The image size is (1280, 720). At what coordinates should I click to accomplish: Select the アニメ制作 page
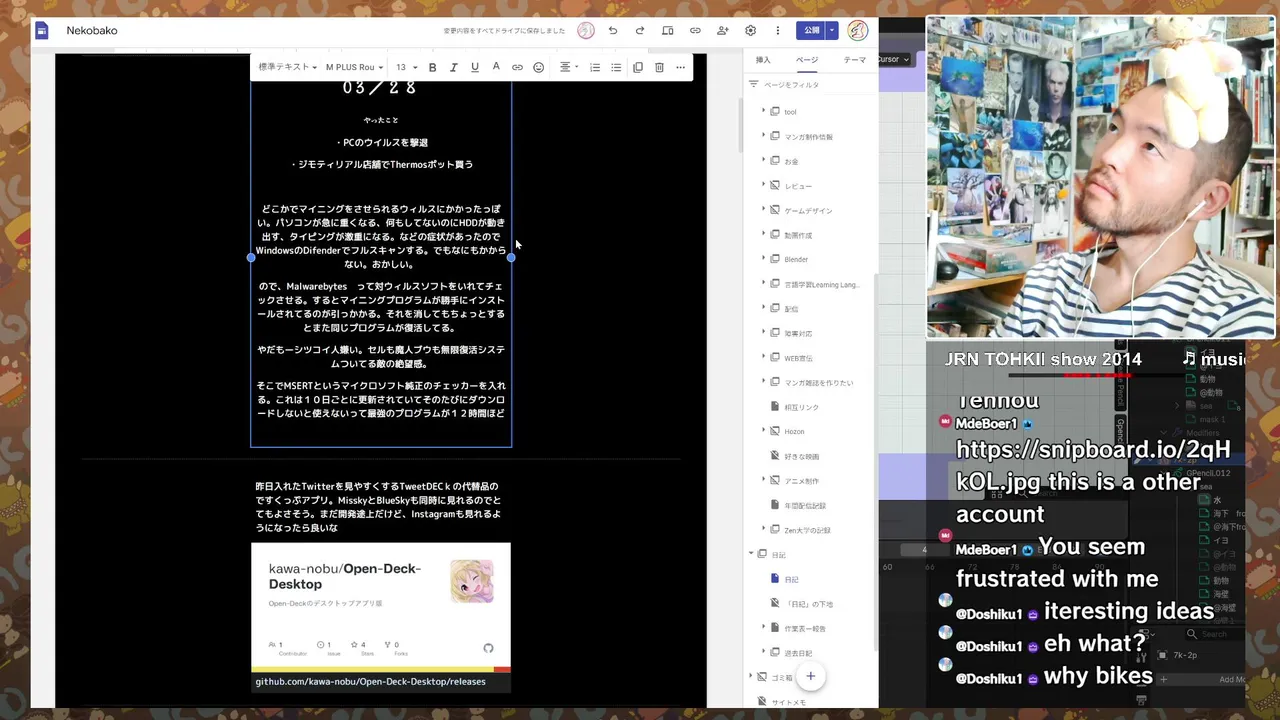click(x=801, y=481)
